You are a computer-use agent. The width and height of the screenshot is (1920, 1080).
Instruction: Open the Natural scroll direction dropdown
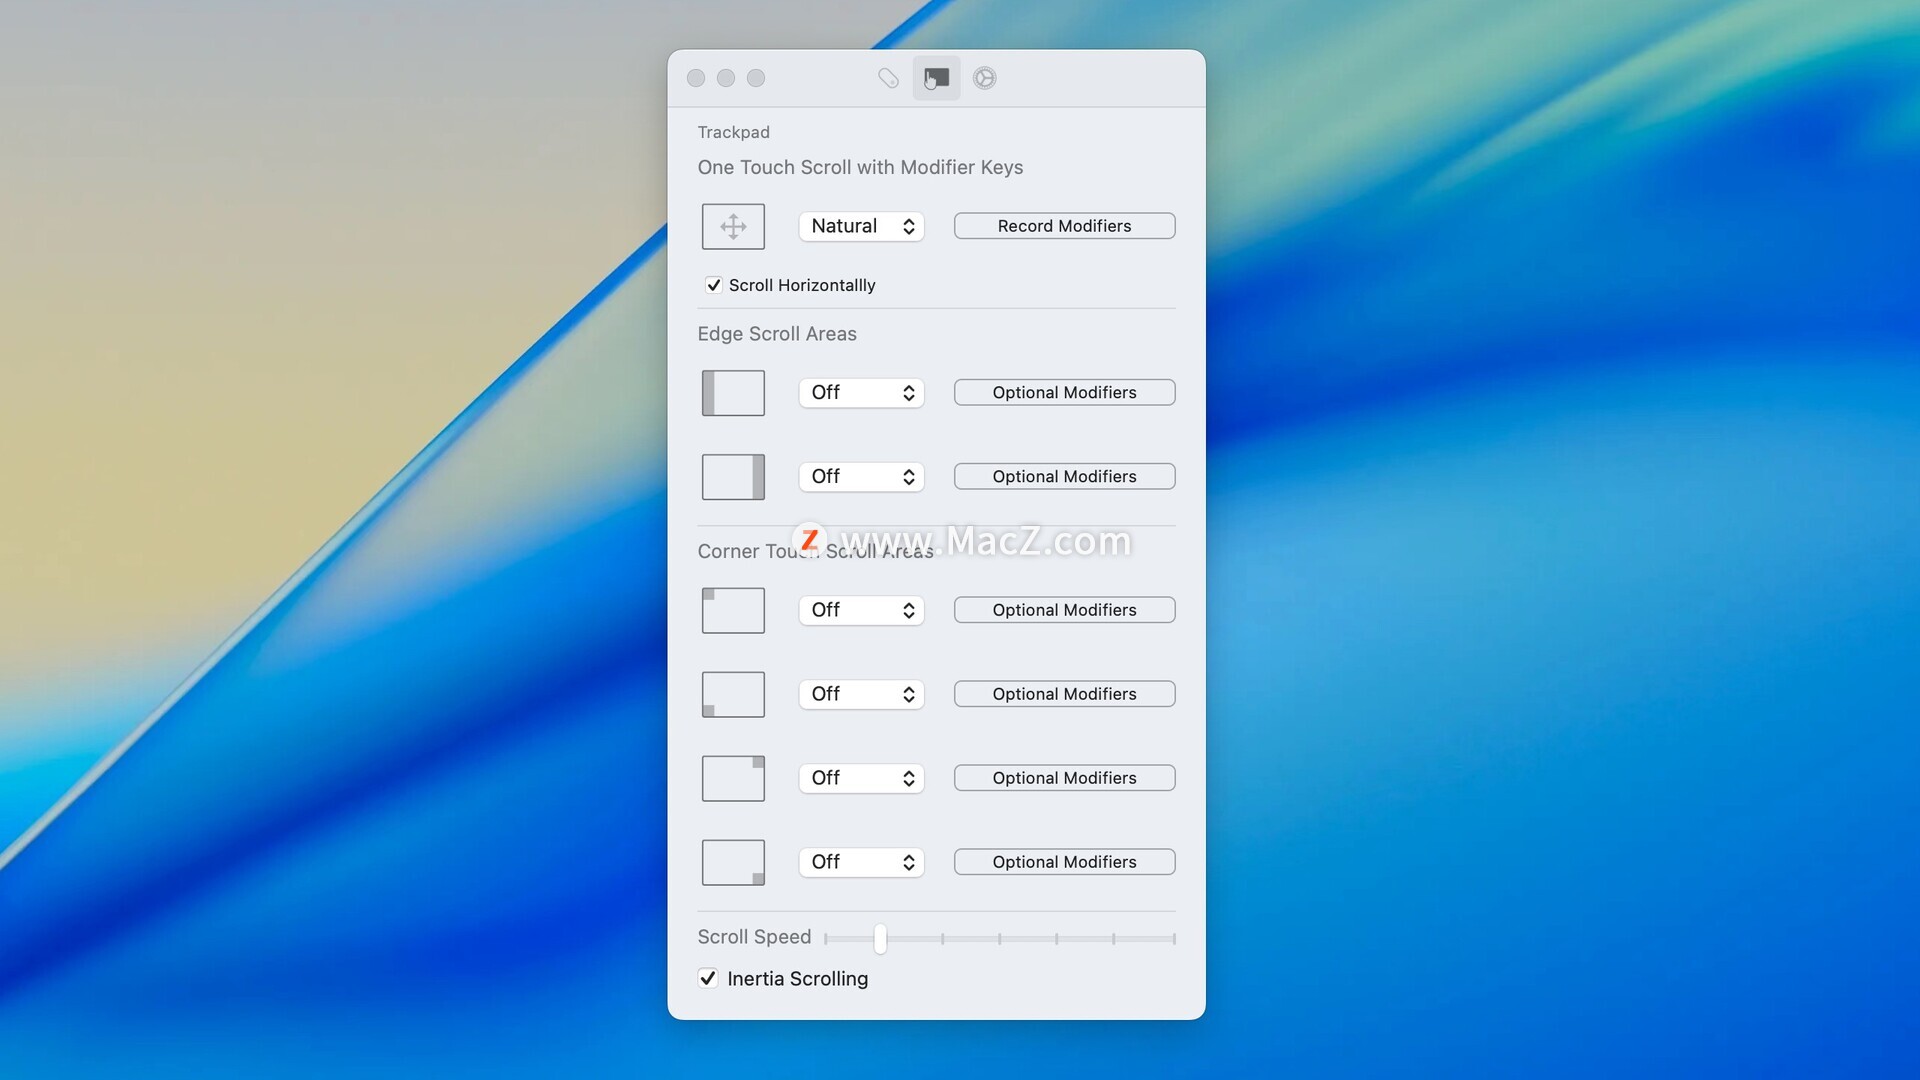(861, 226)
